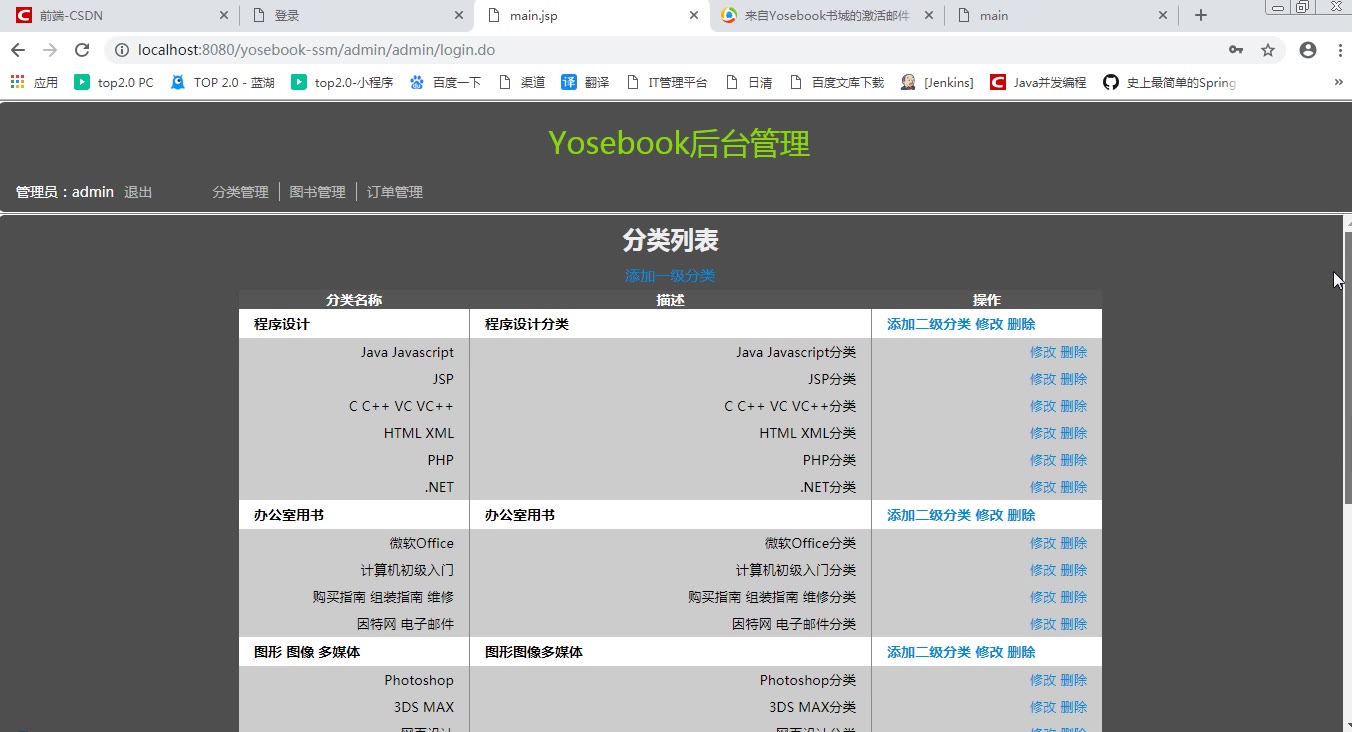Open the TOP 2.0 - 蓝湖 bookmark

coord(222,82)
